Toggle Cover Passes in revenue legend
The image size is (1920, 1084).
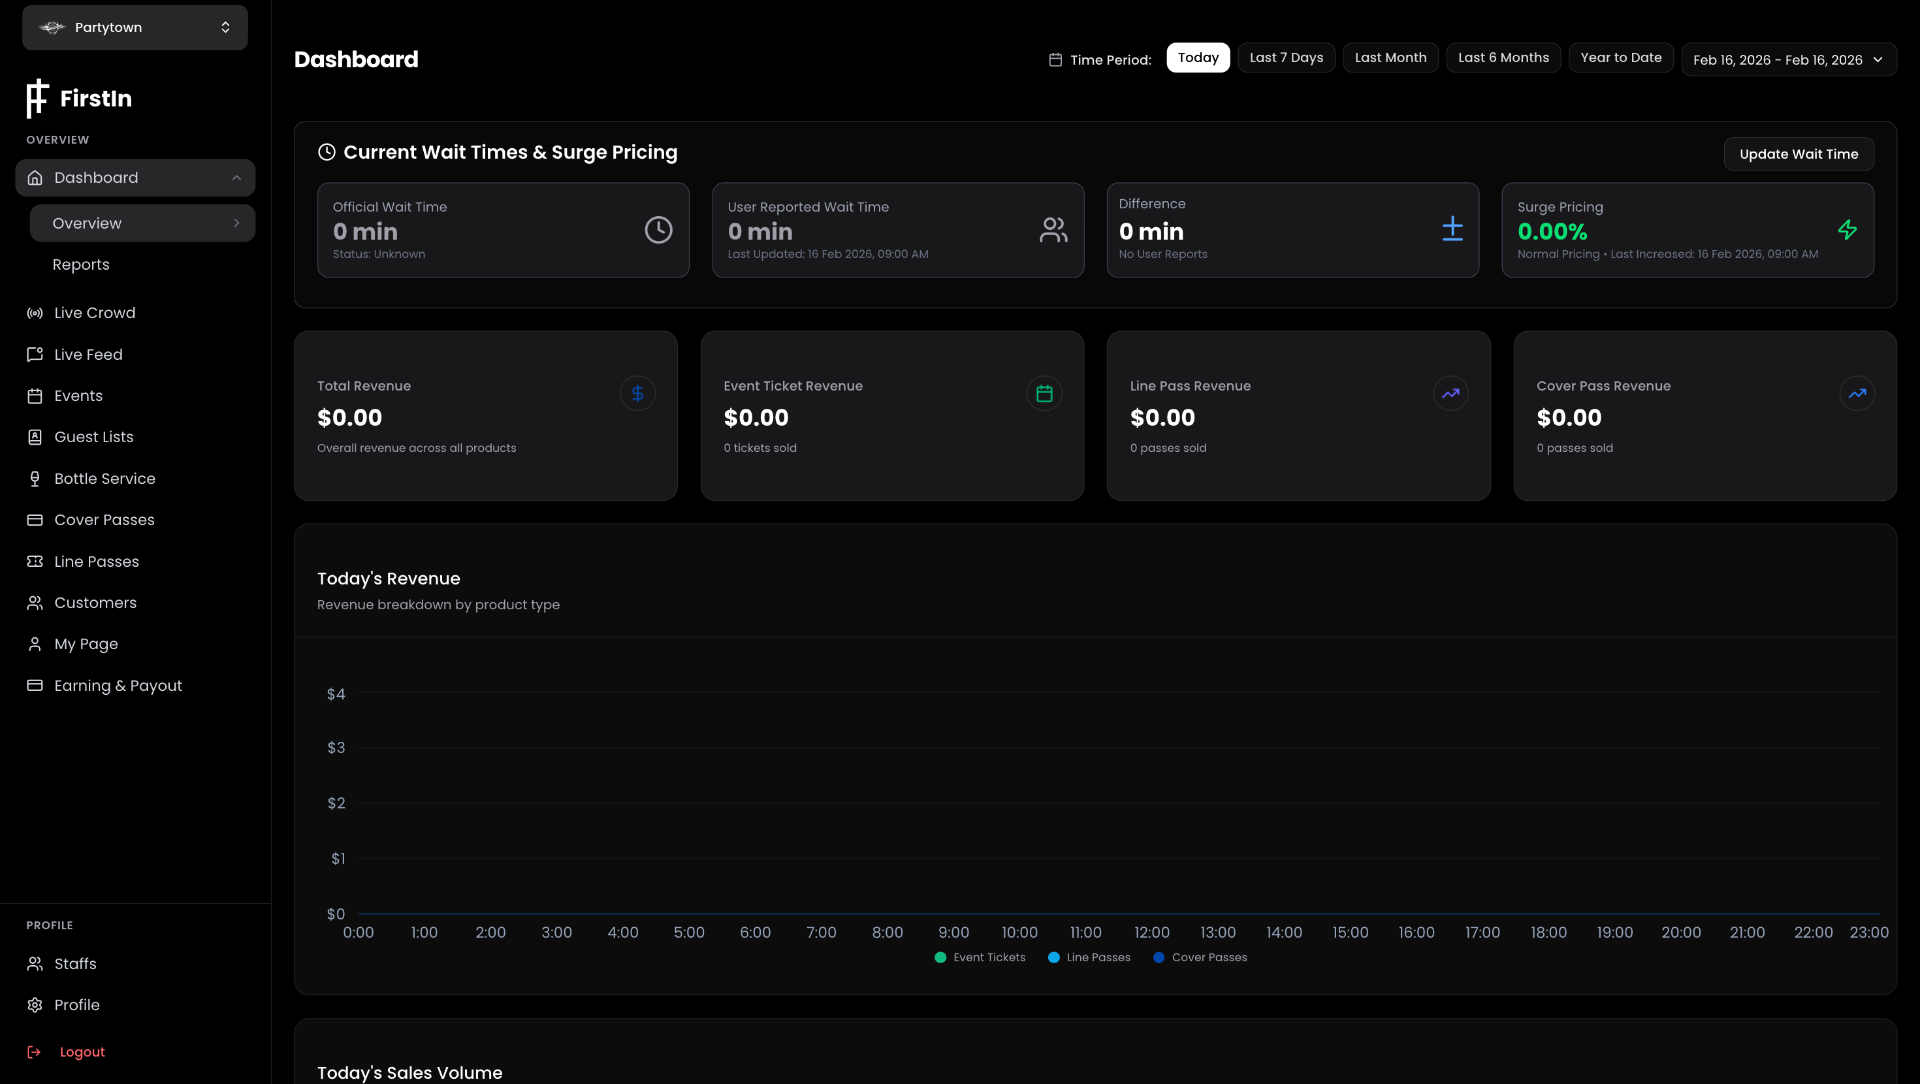coord(1200,957)
